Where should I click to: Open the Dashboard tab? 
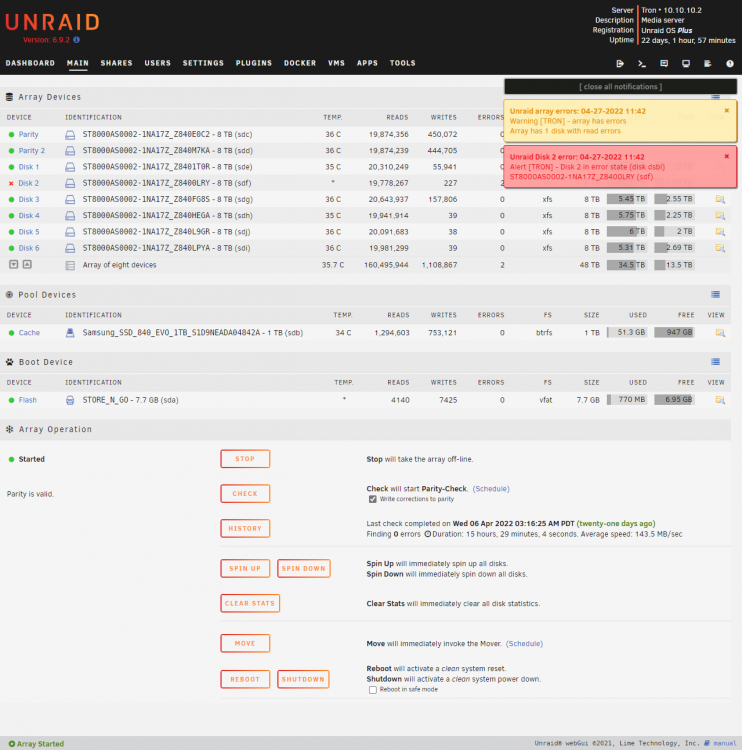(x=30, y=63)
